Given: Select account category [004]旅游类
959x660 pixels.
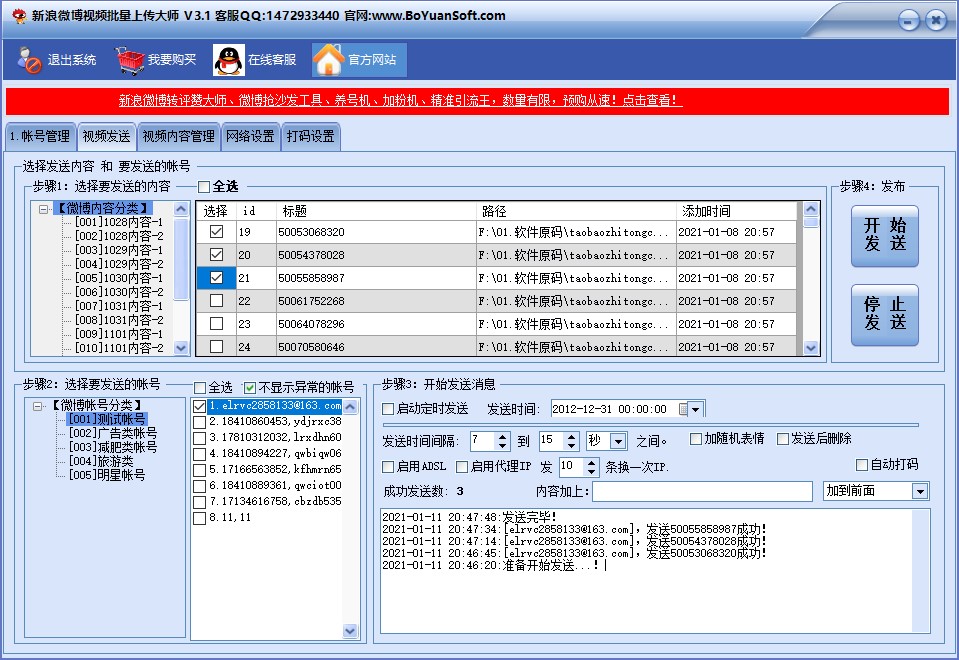Looking at the screenshot, I should pos(101,461).
